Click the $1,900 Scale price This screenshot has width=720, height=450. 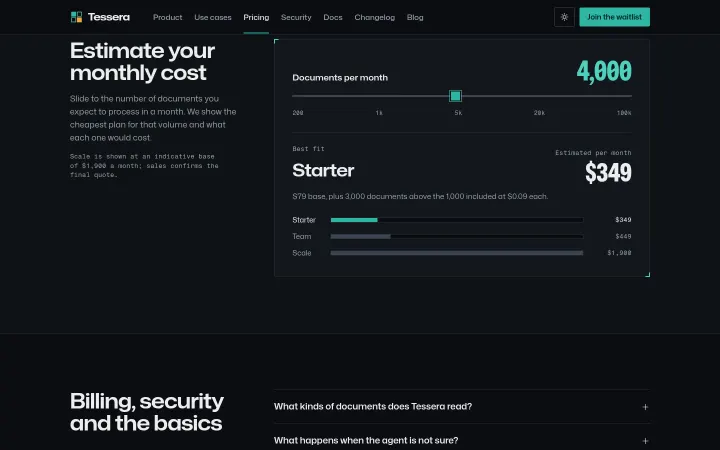point(619,253)
